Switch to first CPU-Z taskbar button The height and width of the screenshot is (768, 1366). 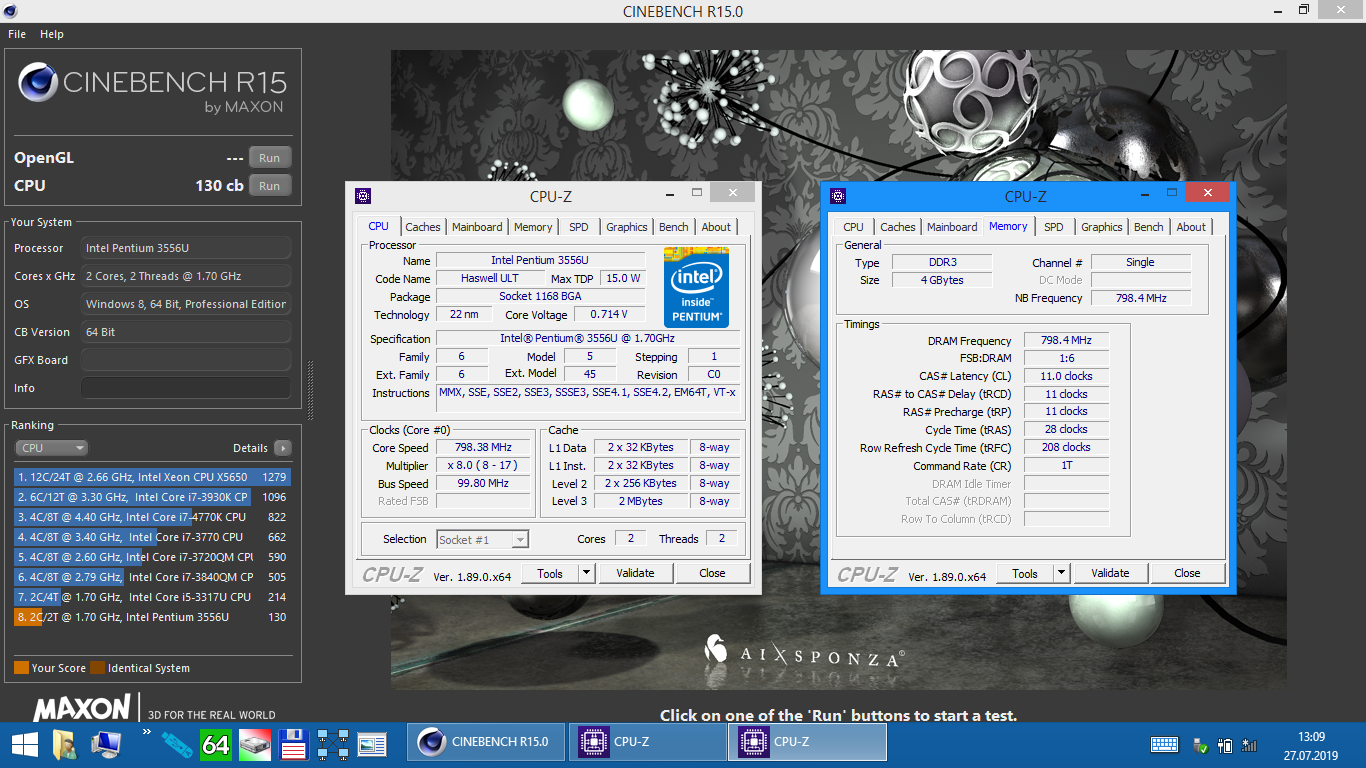[x=647, y=742]
